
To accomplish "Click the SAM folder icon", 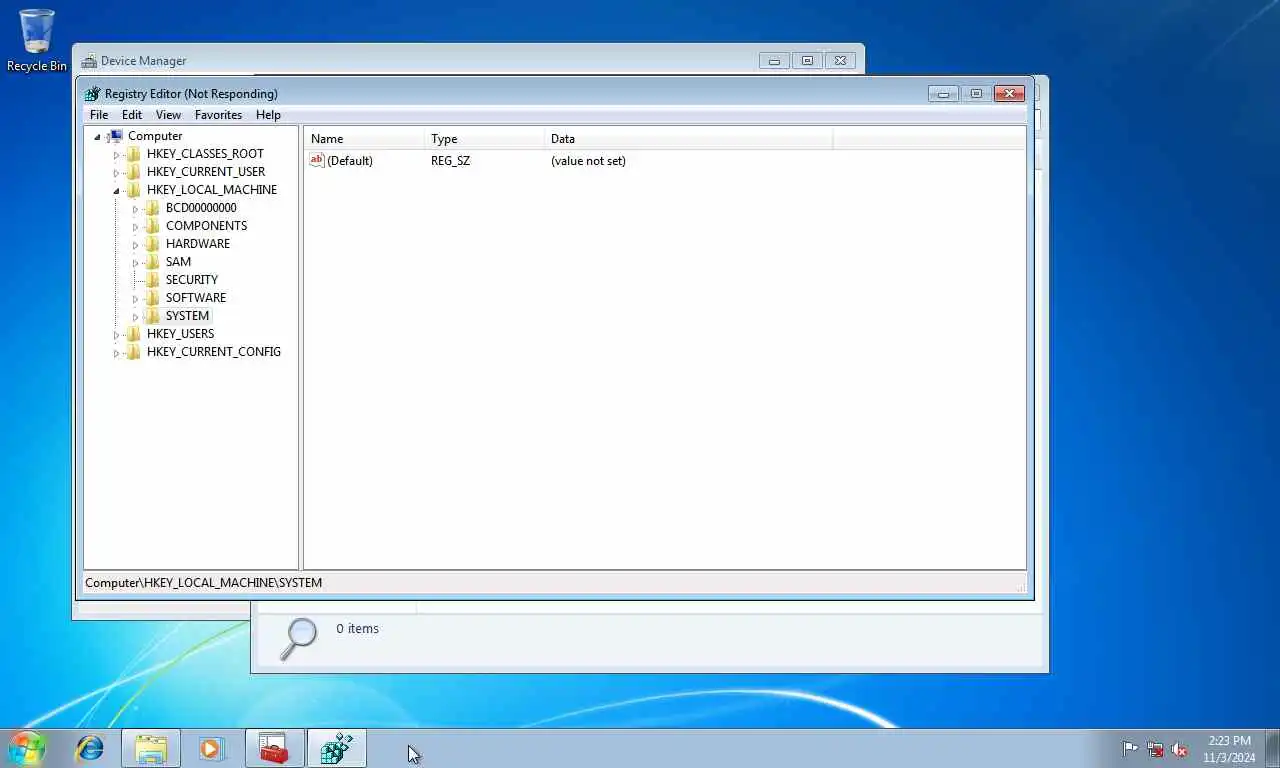I will pos(153,262).
